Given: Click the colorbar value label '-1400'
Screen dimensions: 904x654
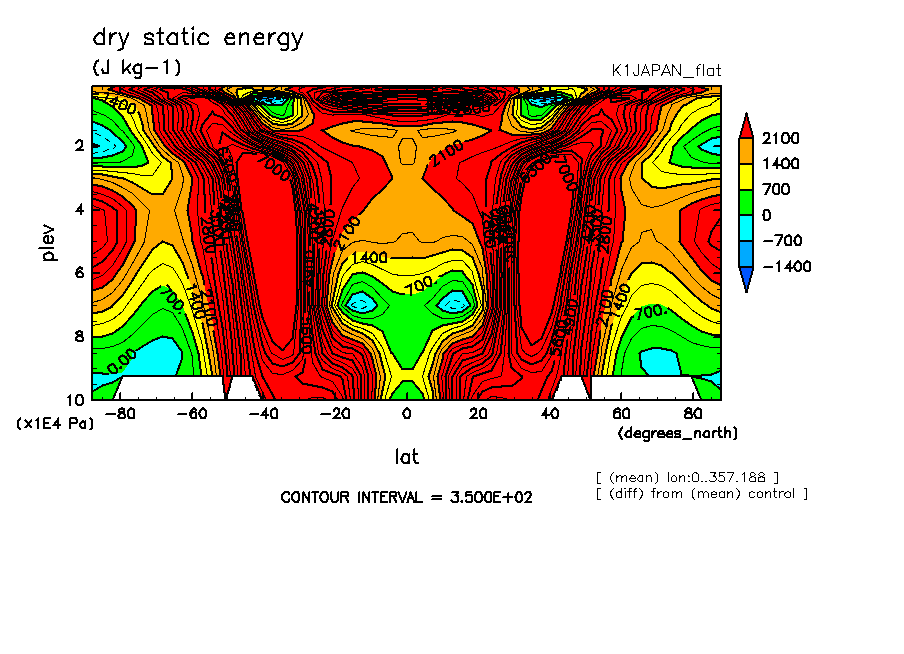Looking at the screenshot, I should pos(787,266).
